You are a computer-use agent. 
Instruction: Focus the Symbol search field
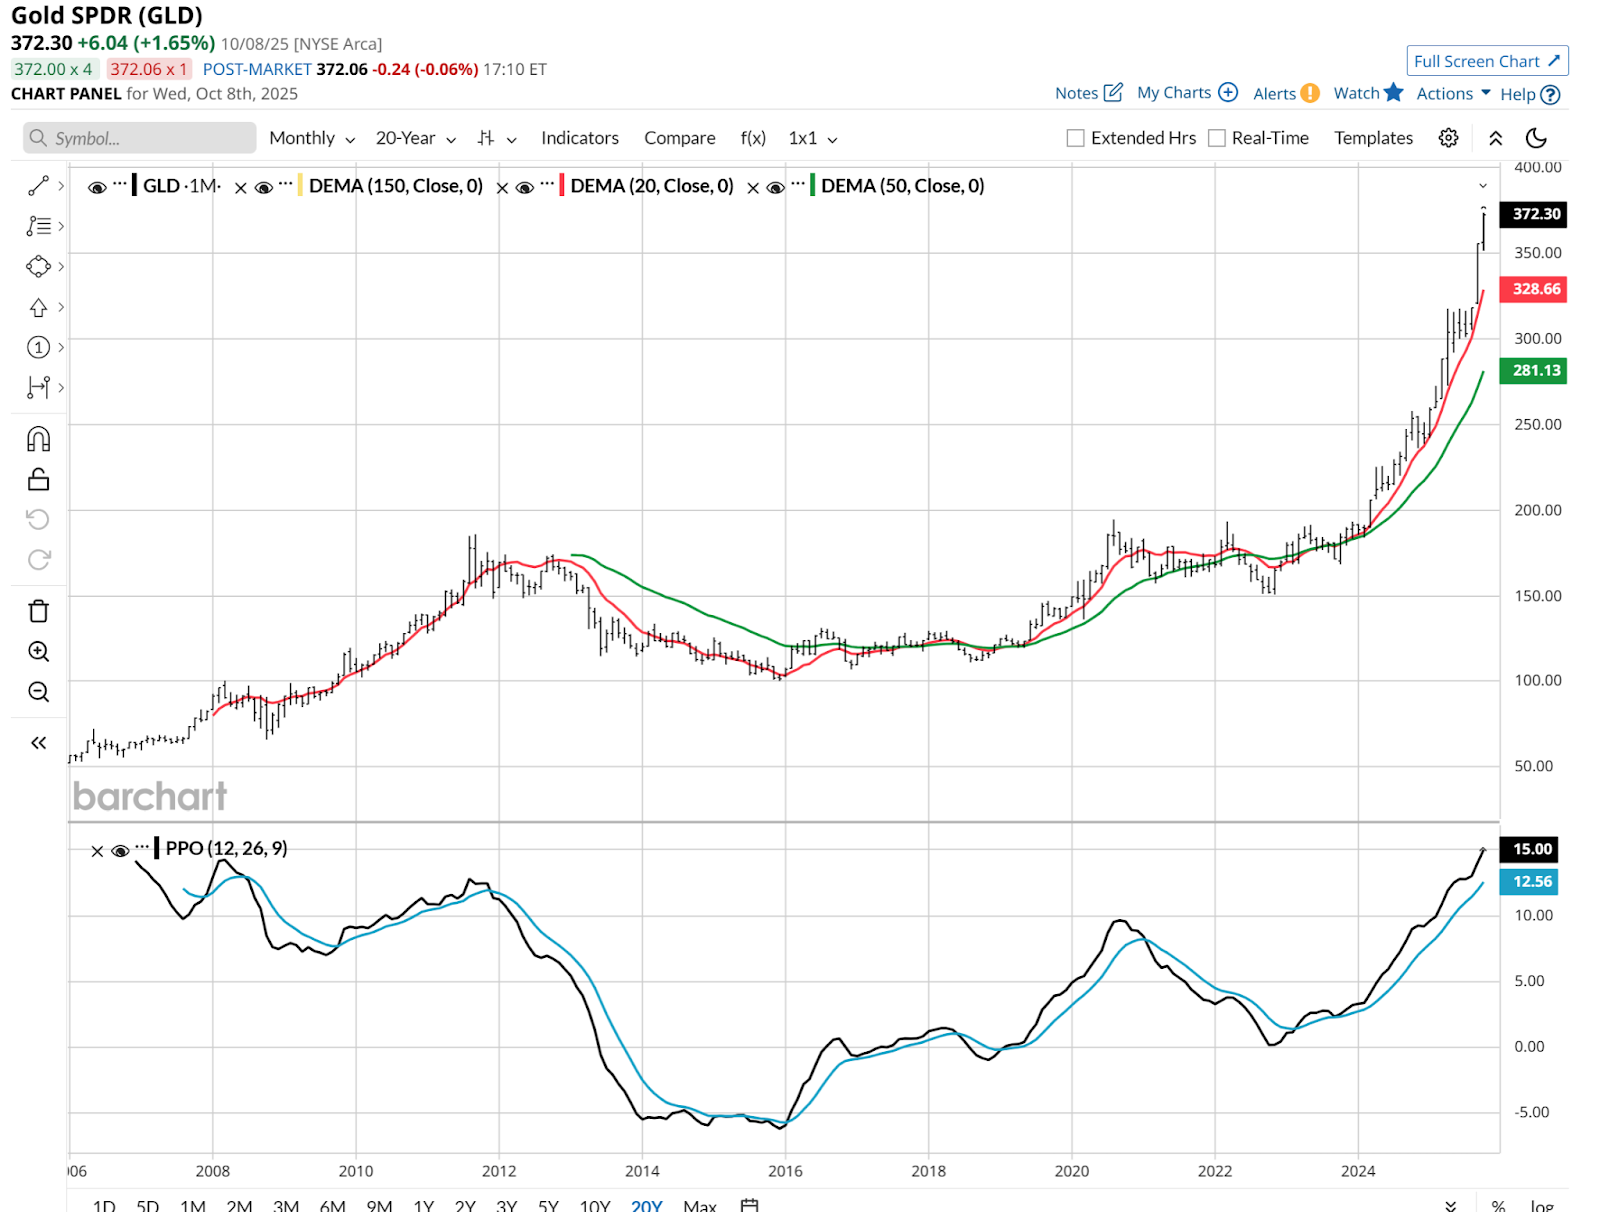(140, 138)
